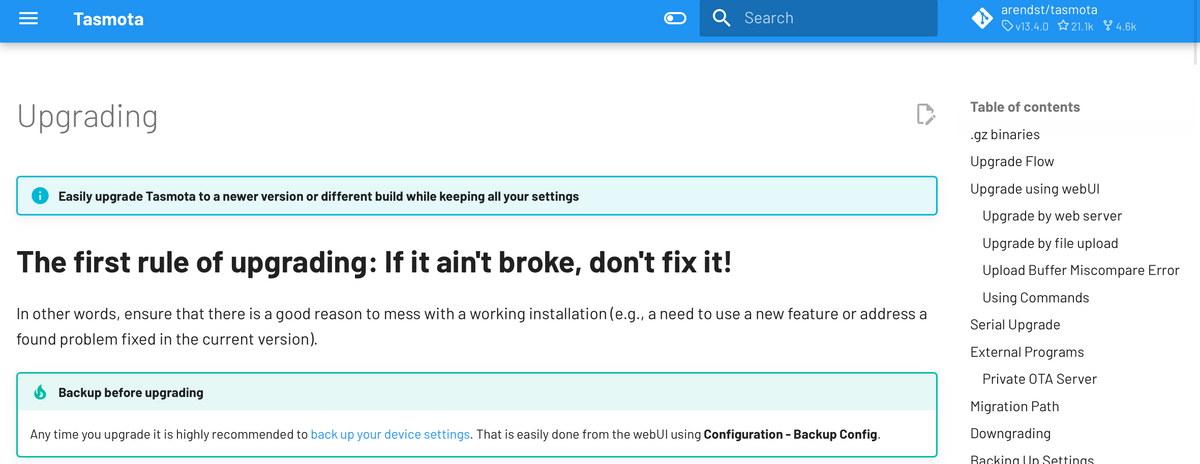Click the 'Backup before upgrading' admonition title
The width and height of the screenshot is (1200, 464).
(x=131, y=392)
